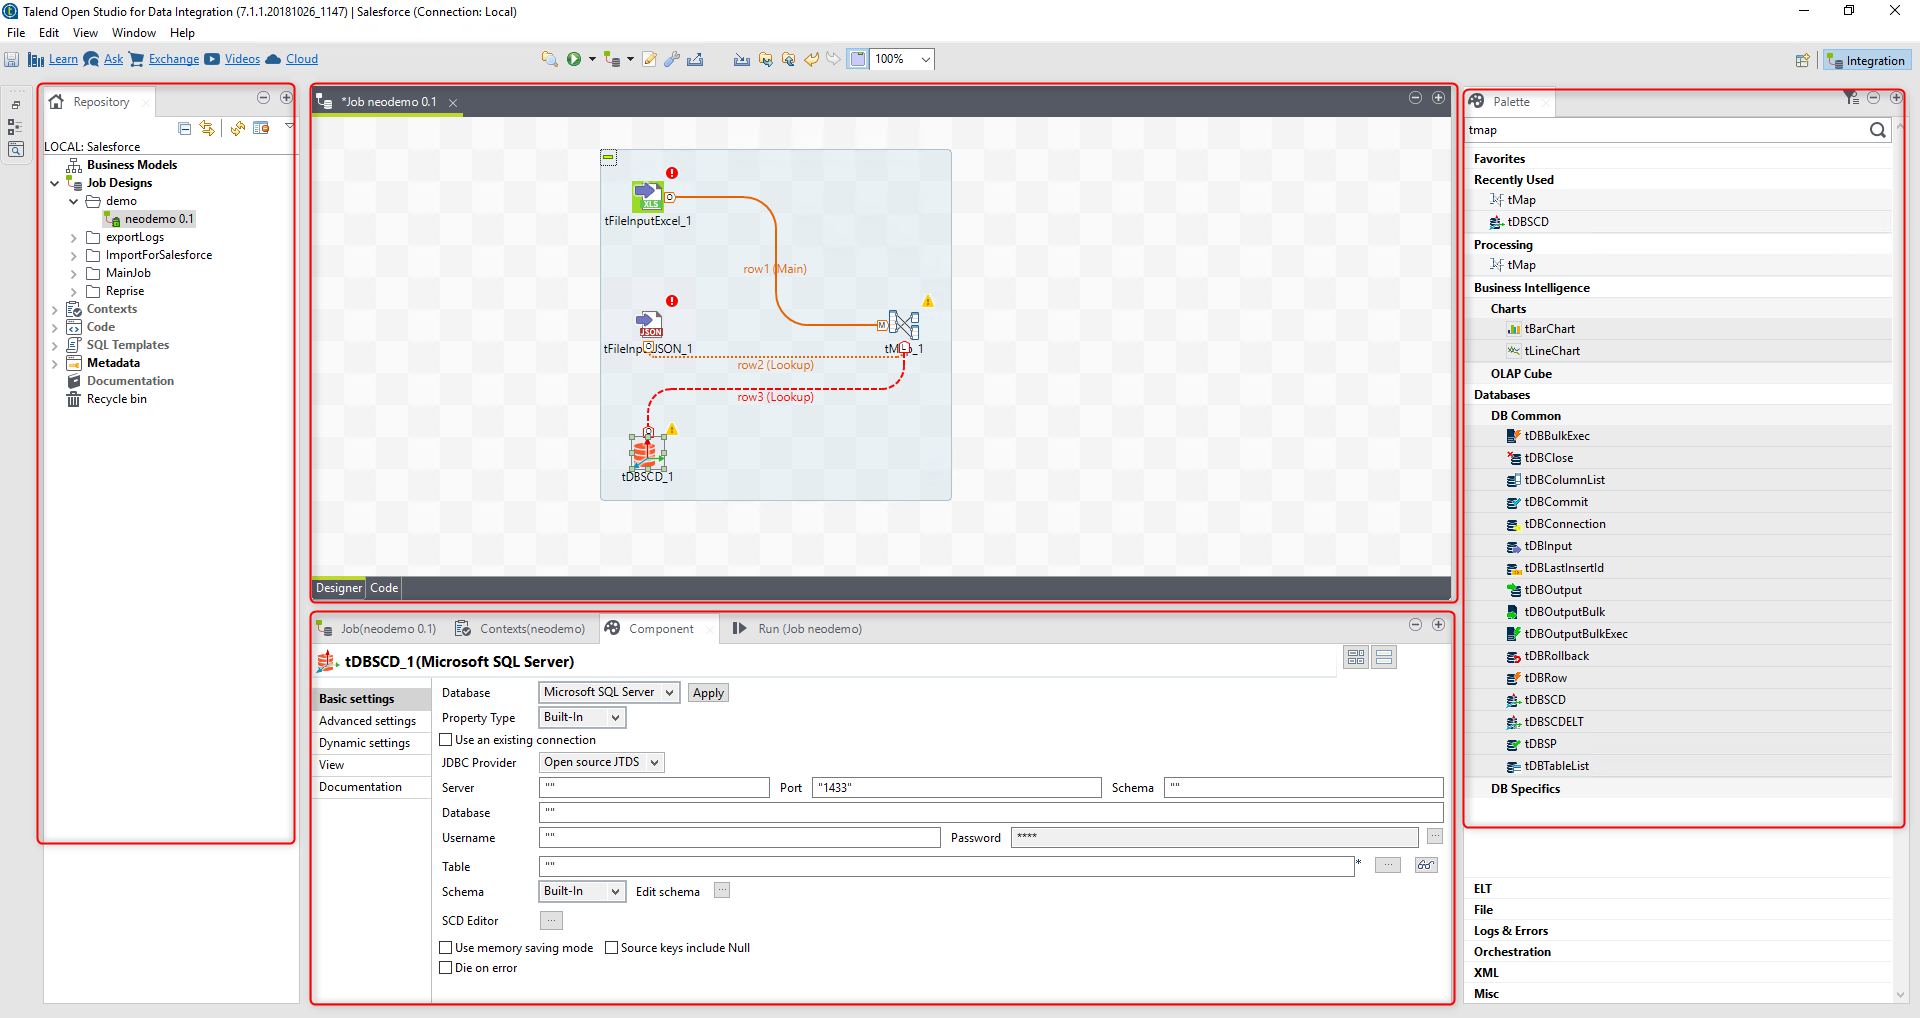The width and height of the screenshot is (1920, 1018).
Task: Switch to the Contexts(neodemo) tab
Action: click(x=520, y=629)
